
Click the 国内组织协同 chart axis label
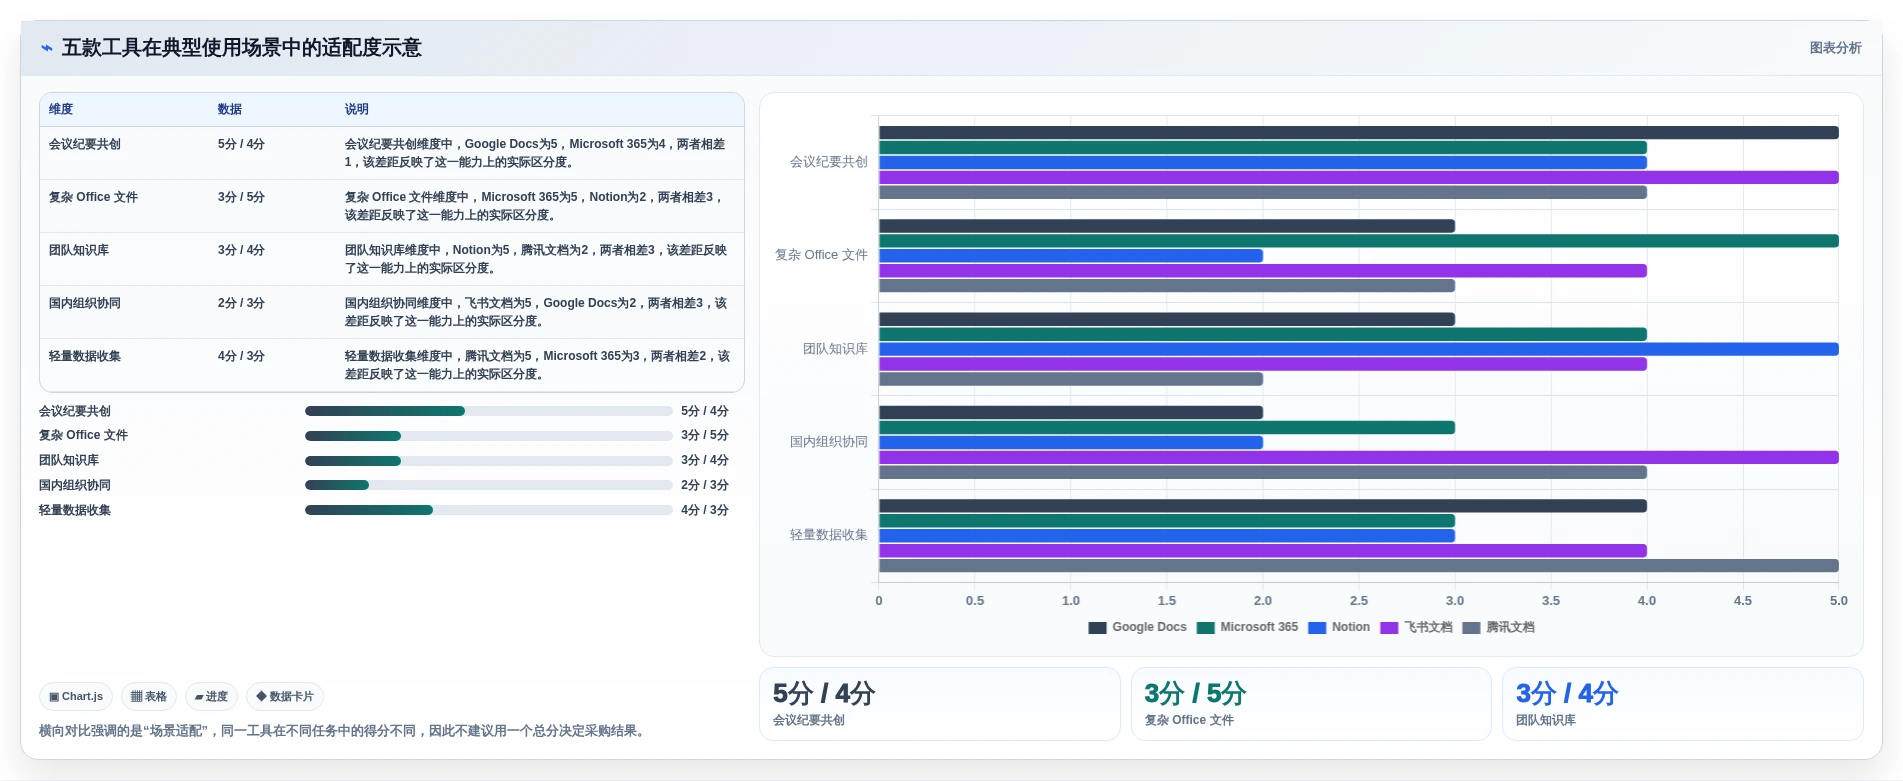click(829, 442)
